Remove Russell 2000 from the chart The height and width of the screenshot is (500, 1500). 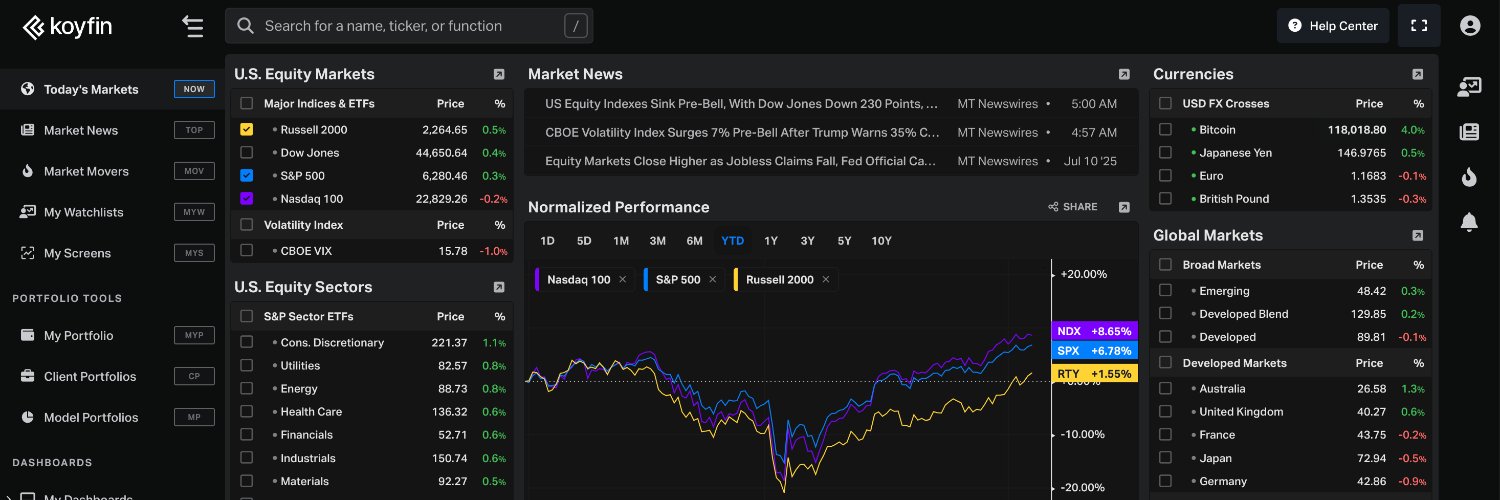coord(825,280)
